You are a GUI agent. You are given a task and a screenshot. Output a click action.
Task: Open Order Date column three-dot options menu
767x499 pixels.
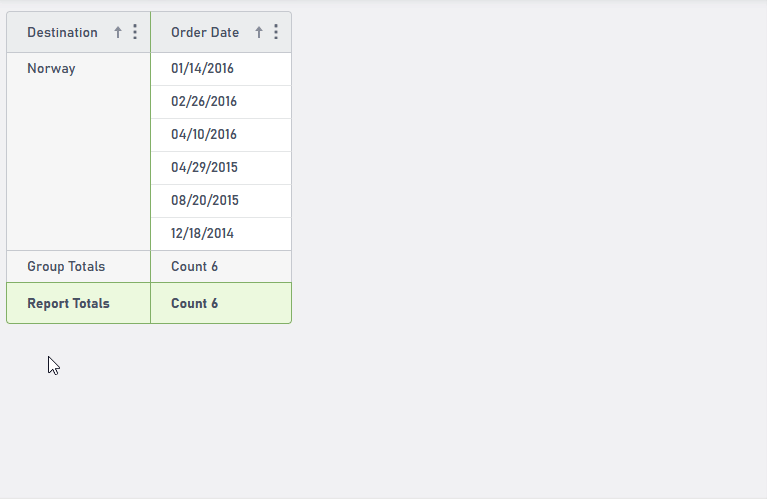click(x=276, y=32)
